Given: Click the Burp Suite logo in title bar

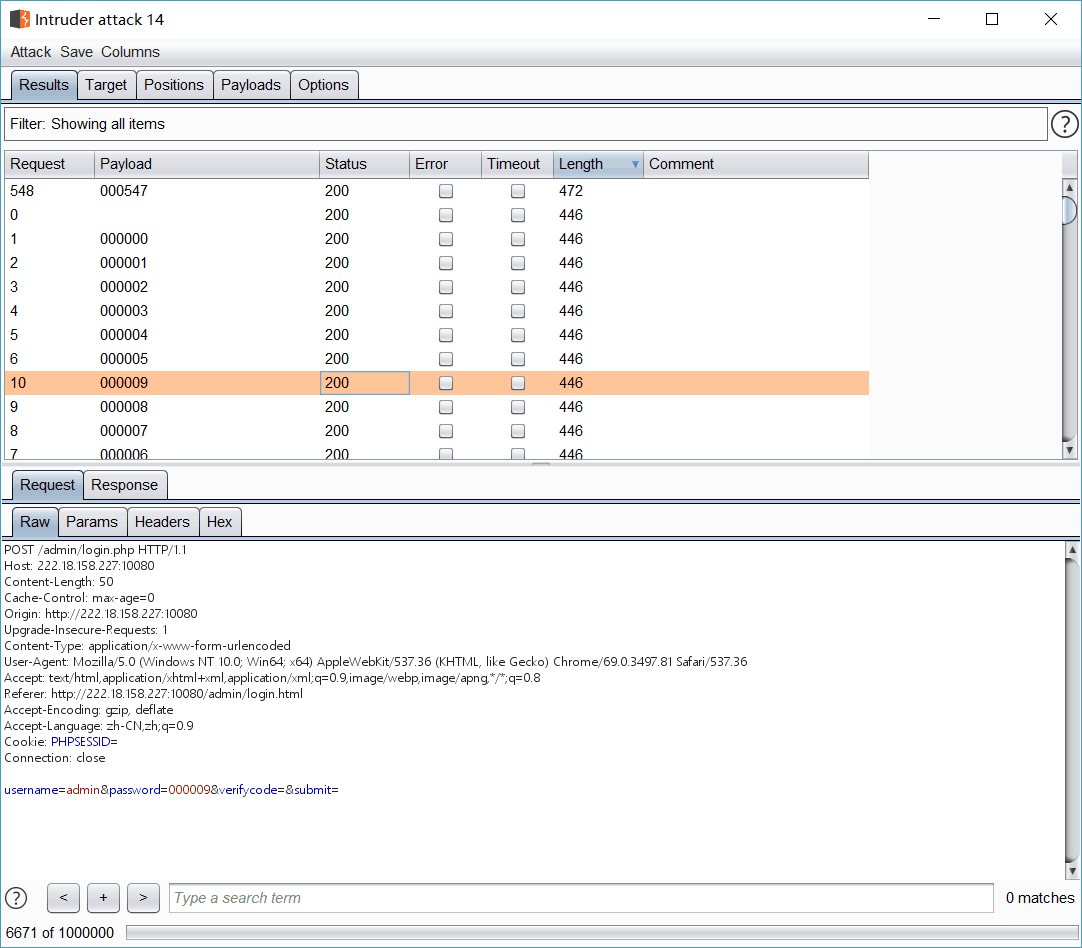Looking at the screenshot, I should (x=20, y=19).
